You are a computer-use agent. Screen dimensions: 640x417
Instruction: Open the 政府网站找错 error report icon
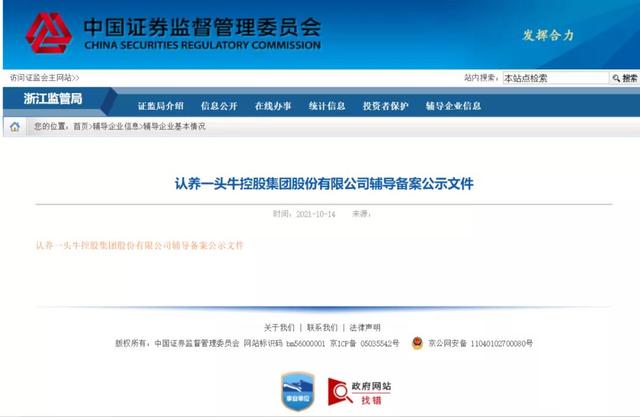(360, 392)
